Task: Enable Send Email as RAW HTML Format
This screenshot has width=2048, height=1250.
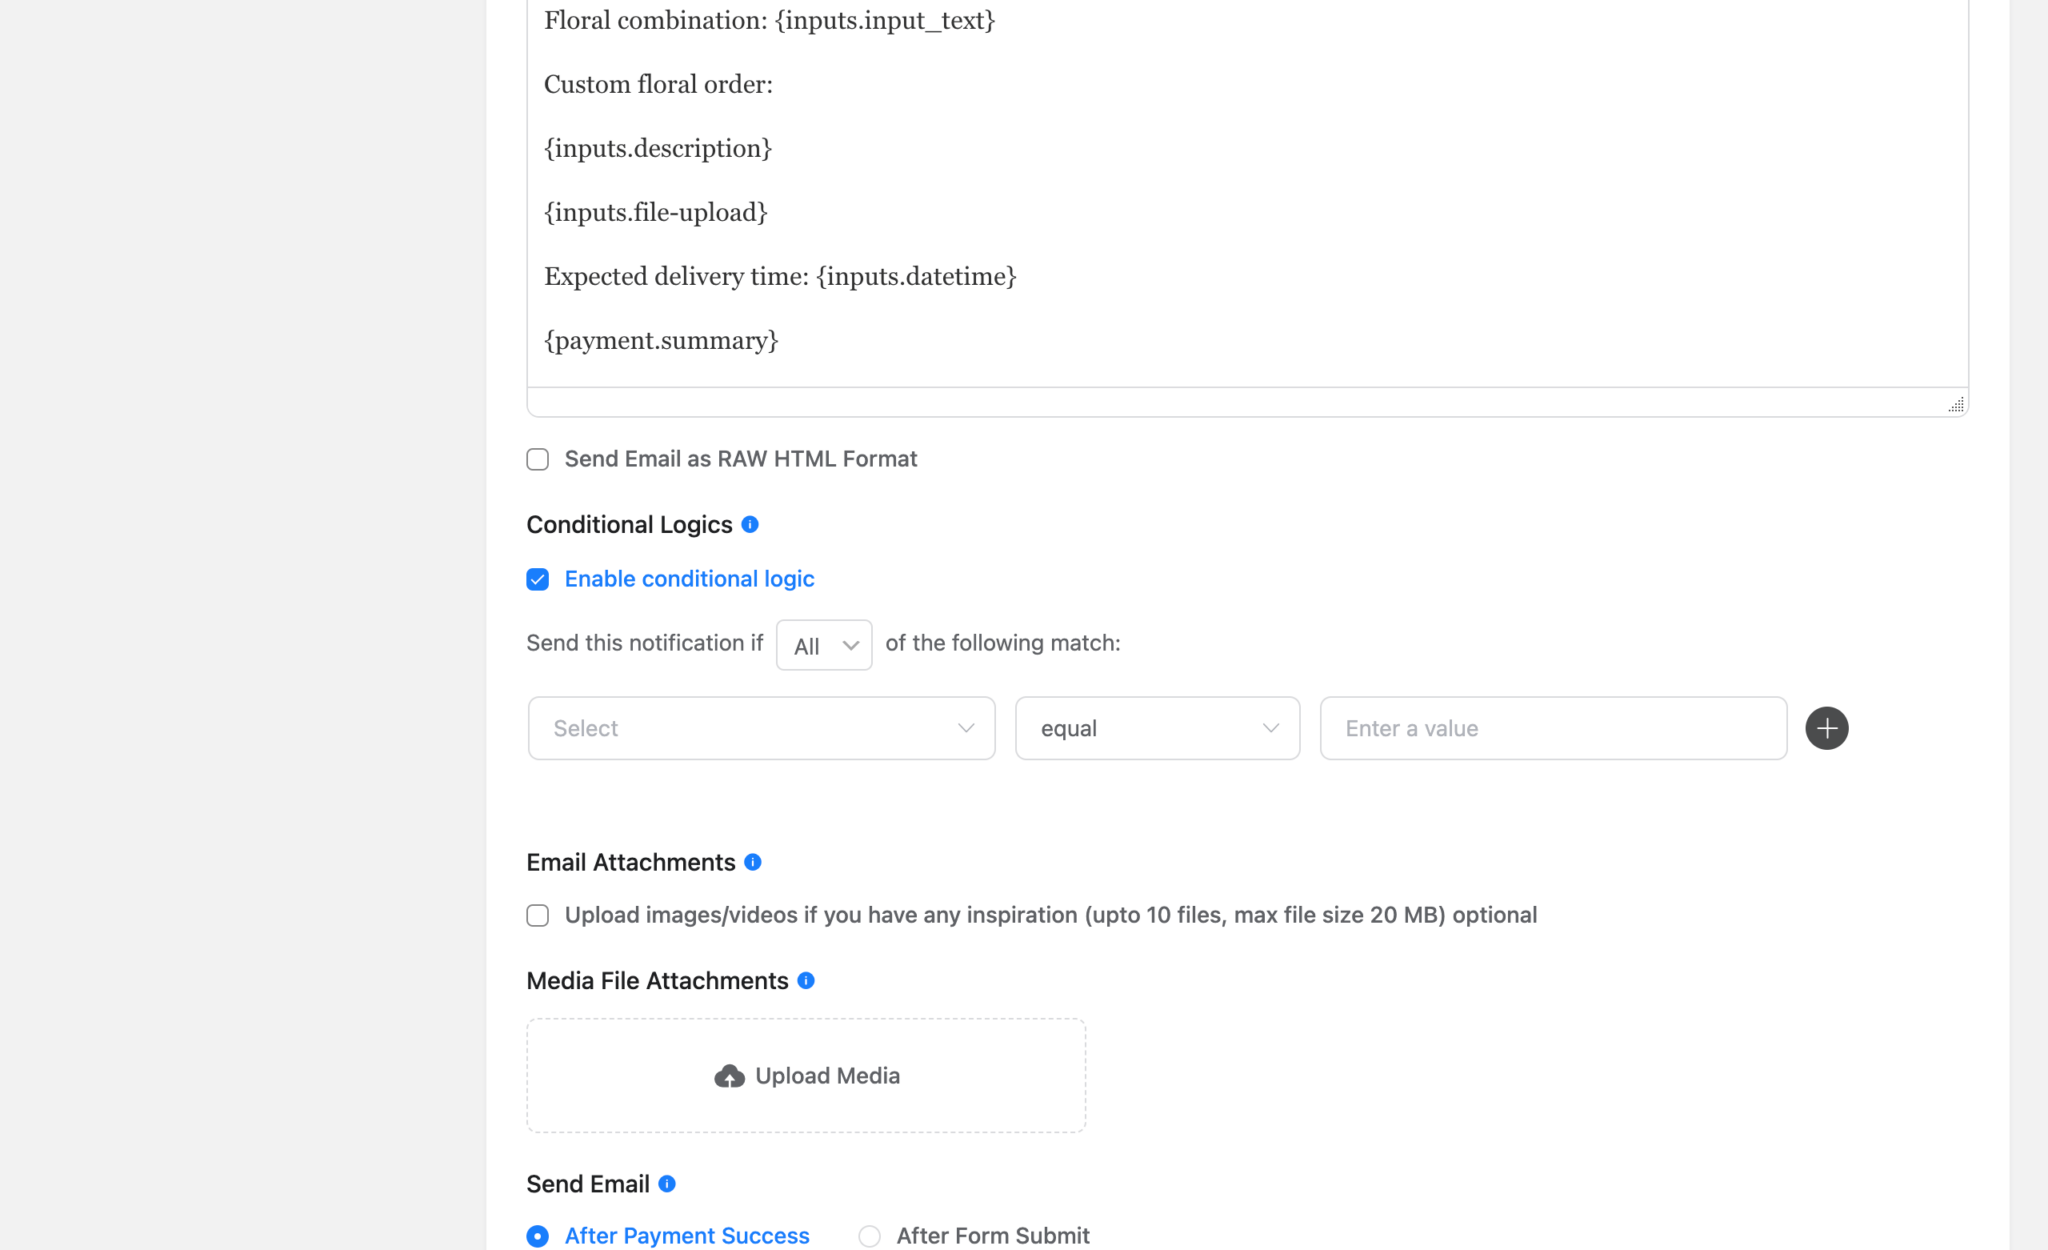Action: pyautogui.click(x=538, y=459)
